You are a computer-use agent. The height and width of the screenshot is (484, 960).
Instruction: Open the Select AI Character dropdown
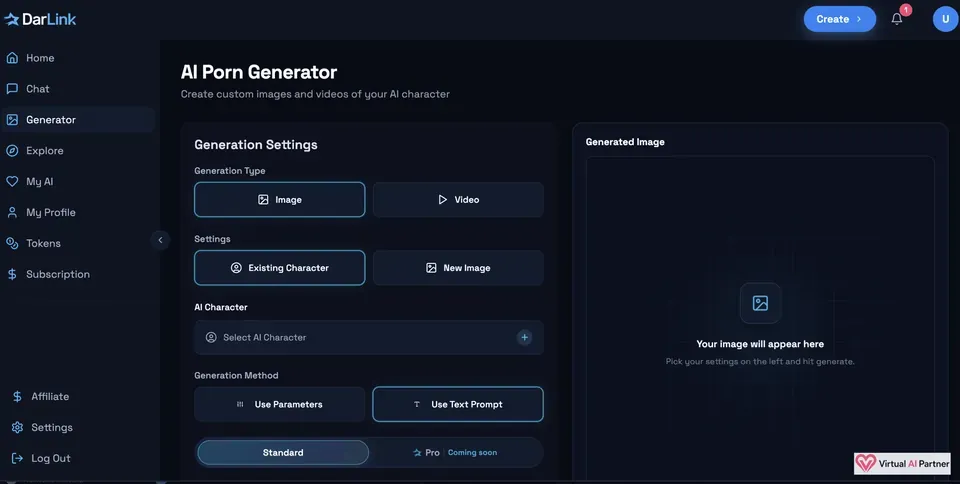(369, 337)
